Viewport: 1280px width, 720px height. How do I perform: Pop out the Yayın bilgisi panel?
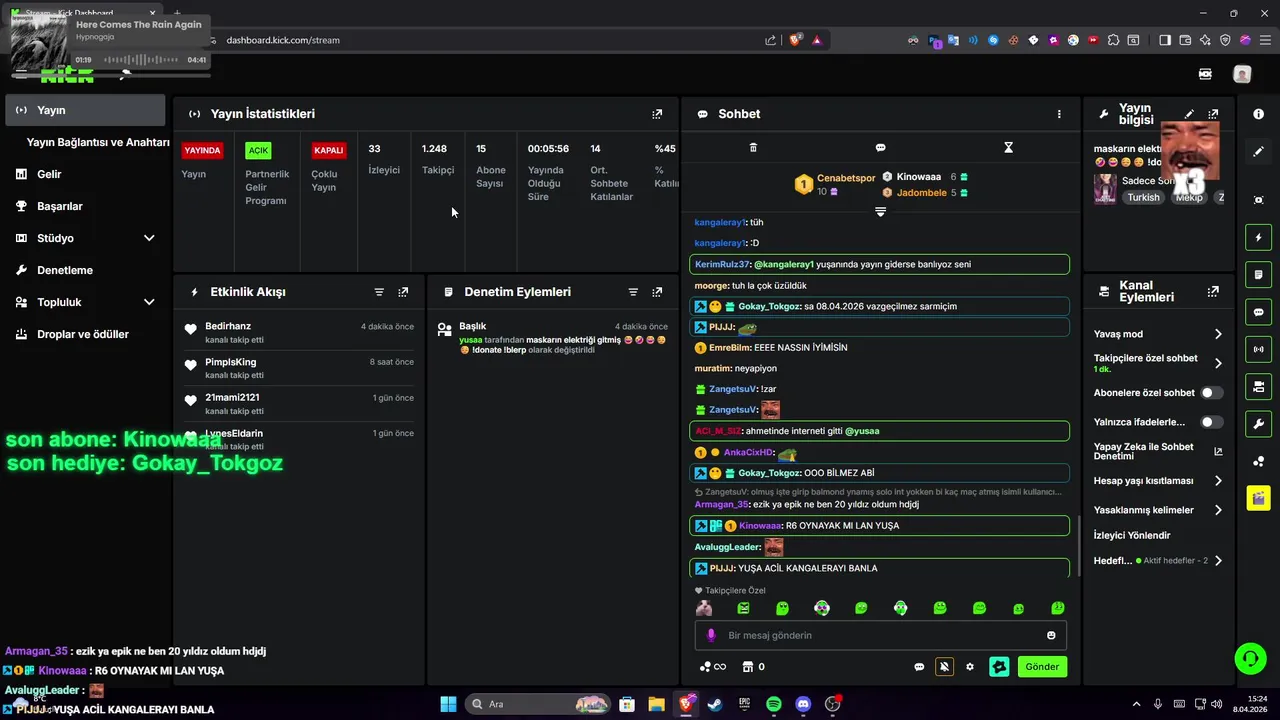(x=1213, y=114)
